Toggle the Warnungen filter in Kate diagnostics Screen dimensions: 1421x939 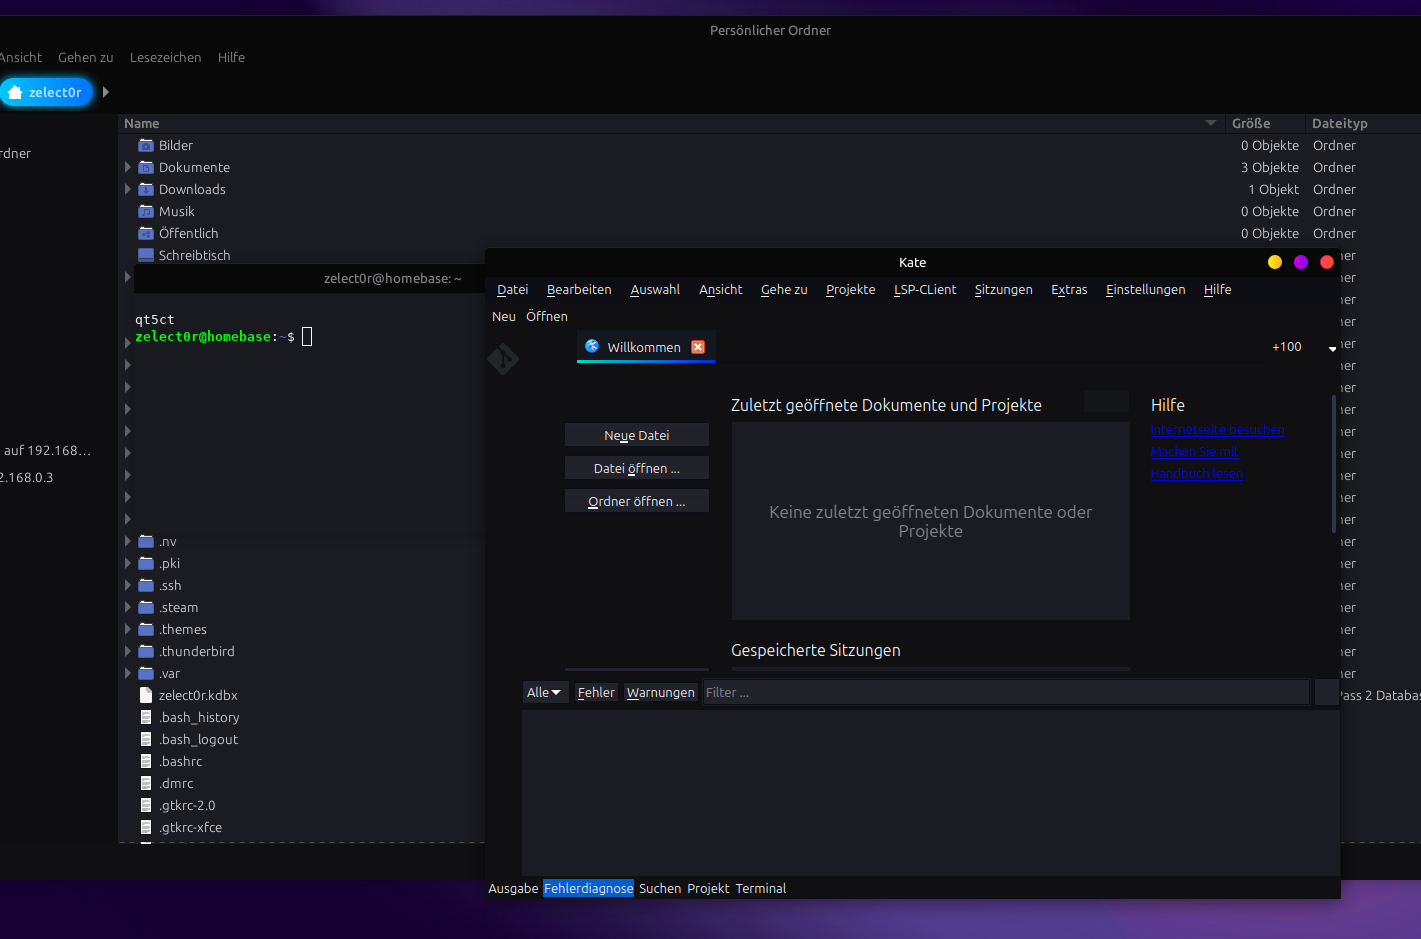[660, 692]
